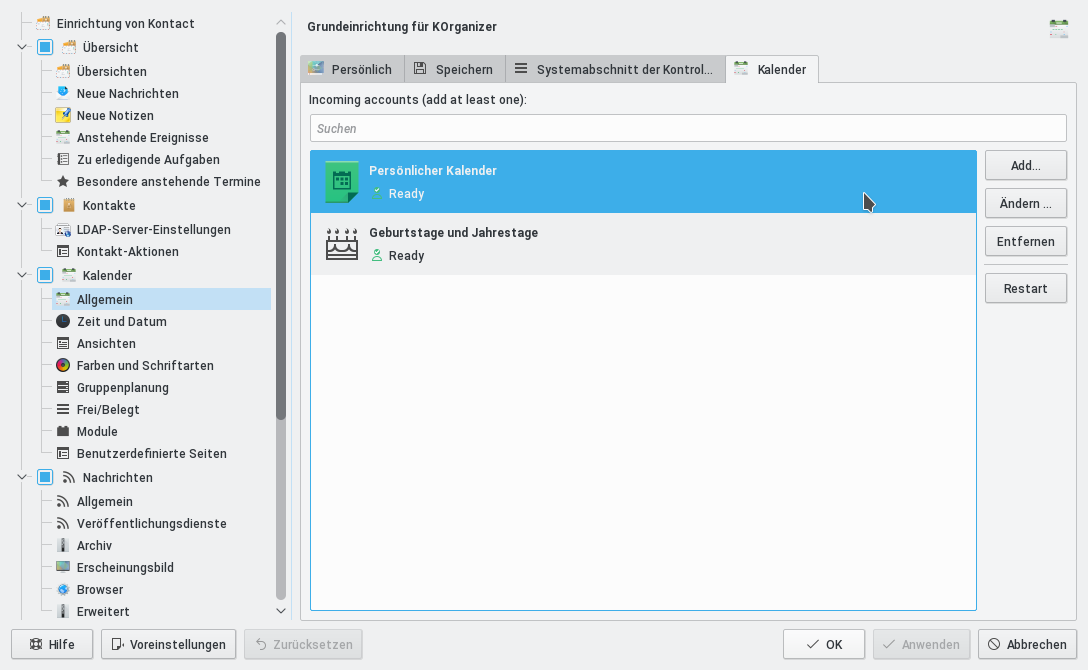Click the Übersichten calendar icon

click(x=63, y=71)
